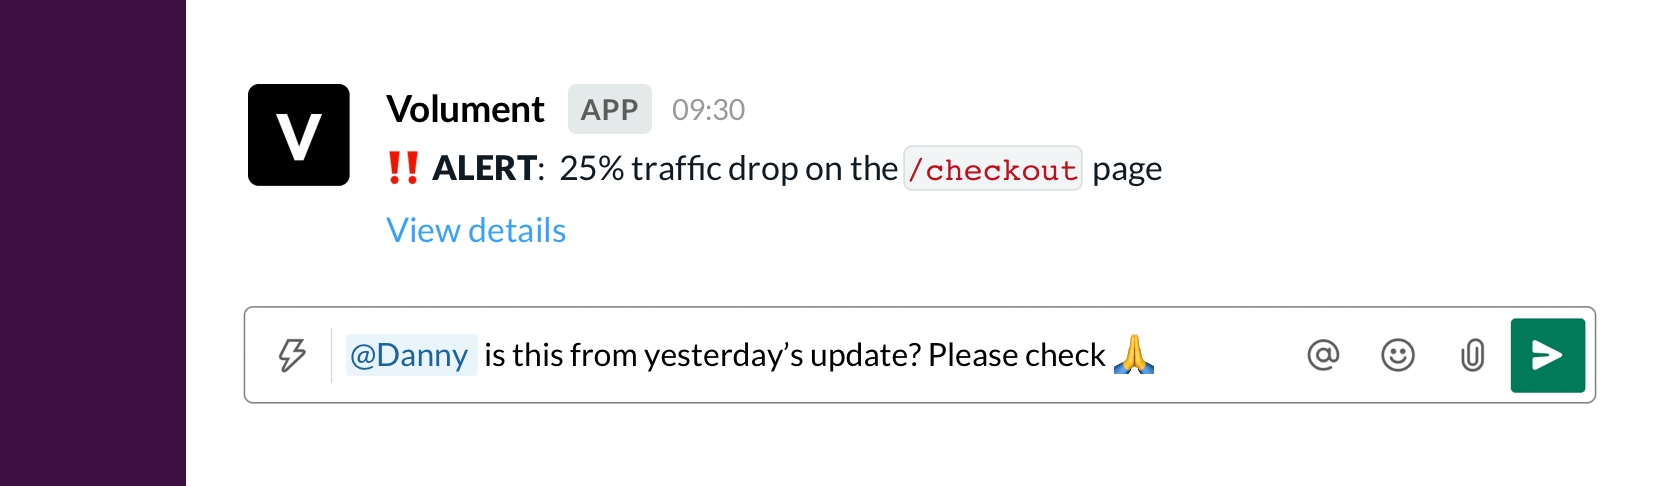Click the praying hands emoji in draft
This screenshot has height=486, width=1662.
pos(1134,355)
